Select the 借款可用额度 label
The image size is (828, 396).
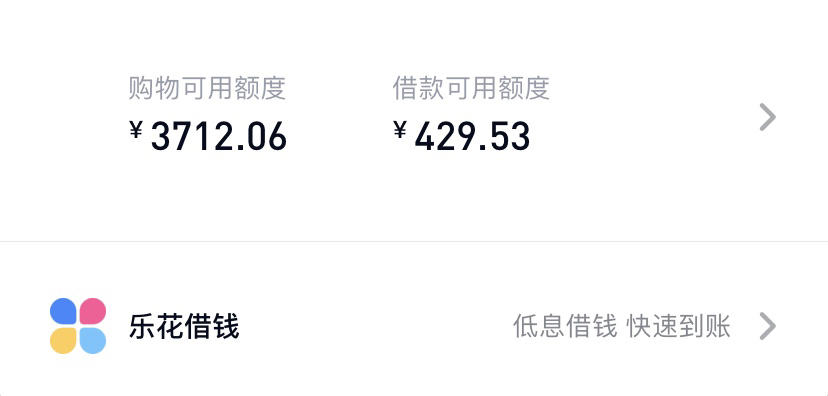tap(471, 88)
